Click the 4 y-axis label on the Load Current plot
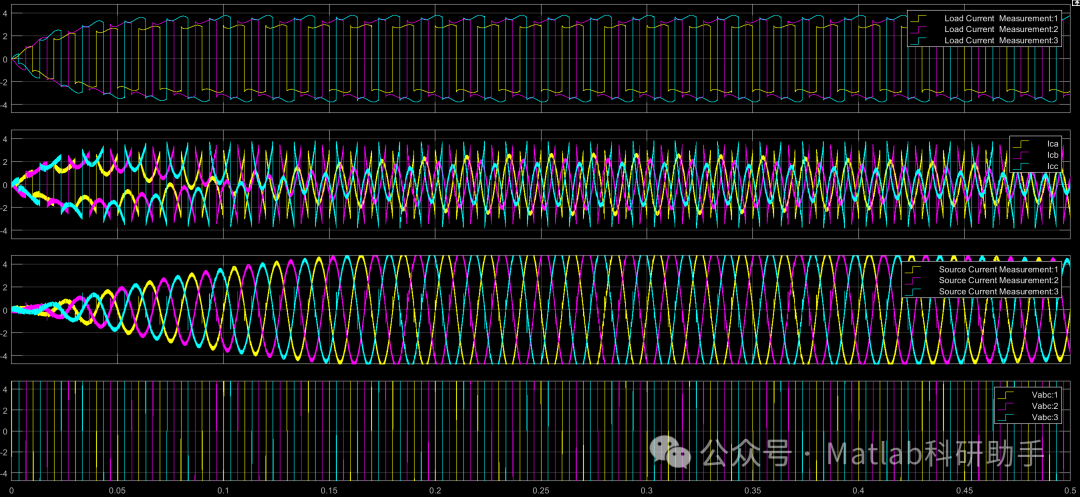1080x497 pixels. [x=6, y=14]
